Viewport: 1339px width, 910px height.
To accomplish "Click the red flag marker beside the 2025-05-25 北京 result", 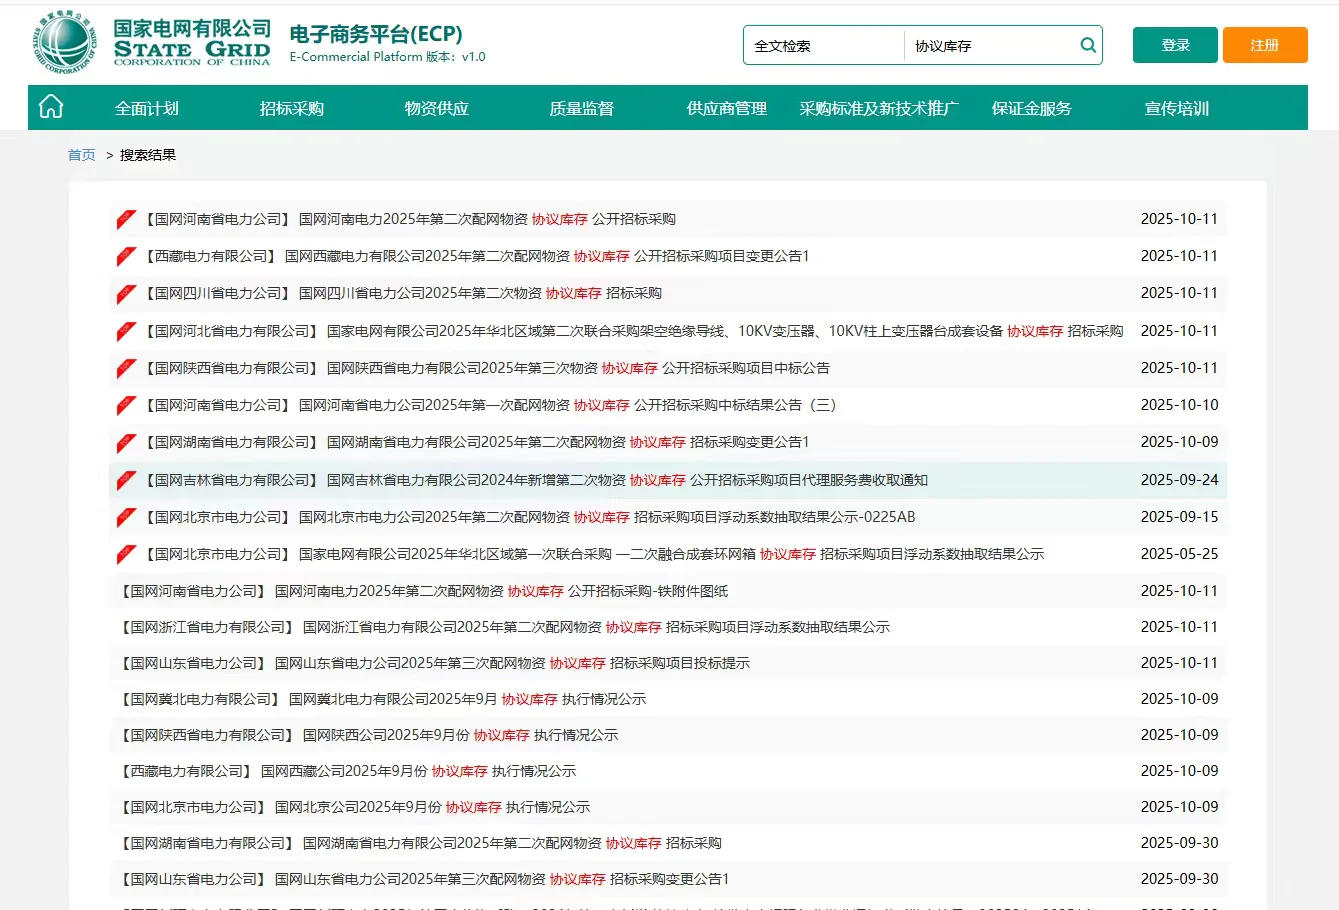I will pyautogui.click(x=125, y=552).
